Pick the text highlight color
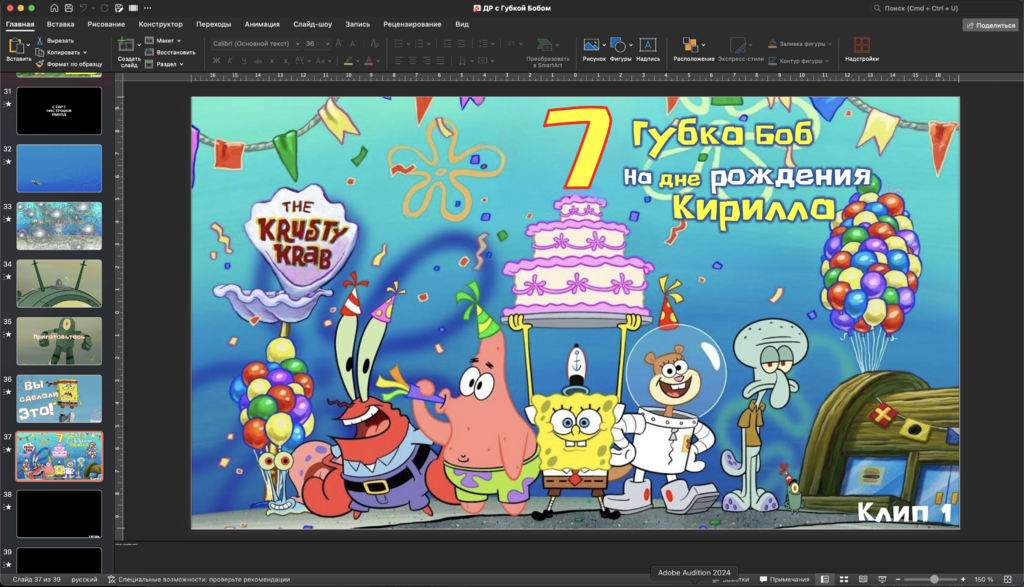Viewport: 1024px width, 587px height. click(349, 61)
